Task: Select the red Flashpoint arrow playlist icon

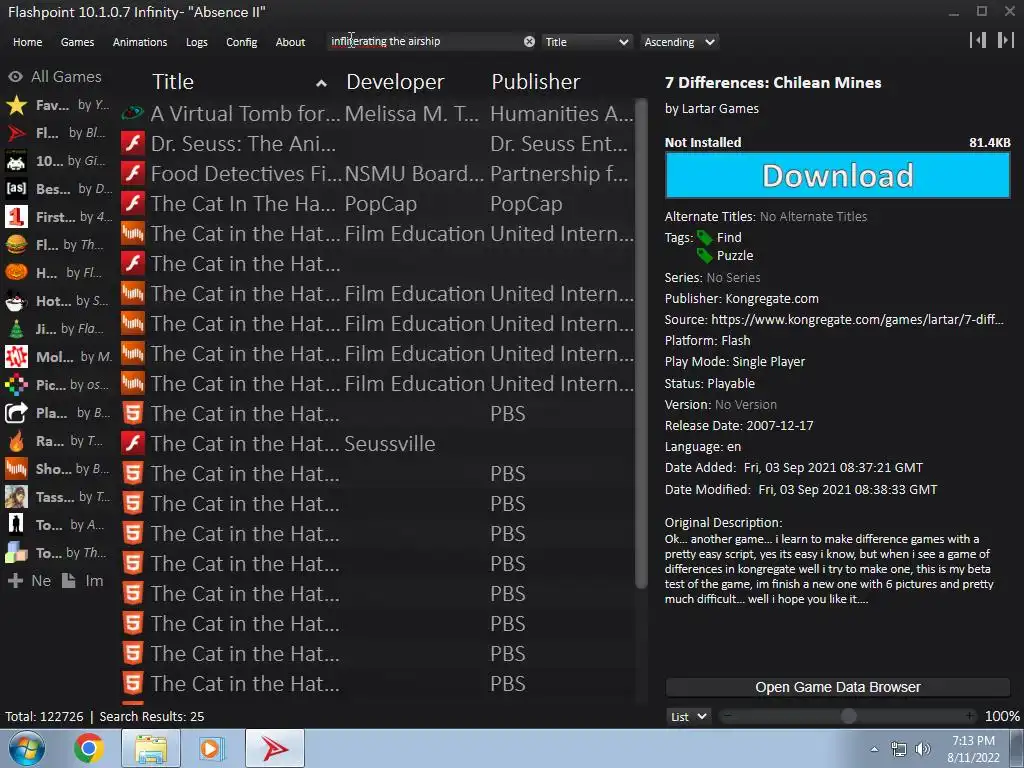Action: pos(16,133)
